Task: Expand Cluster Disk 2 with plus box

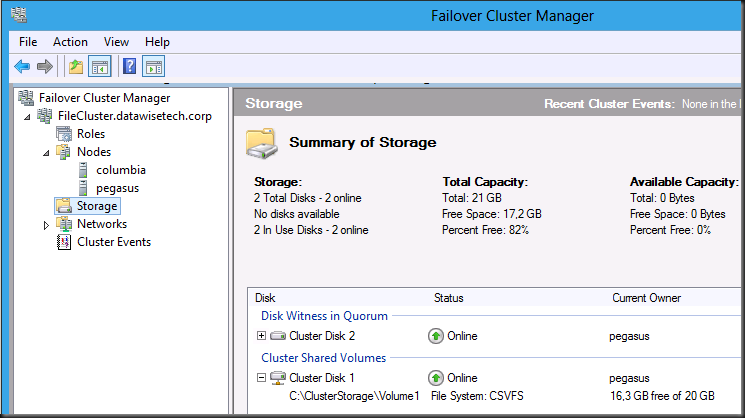Action: [261, 336]
